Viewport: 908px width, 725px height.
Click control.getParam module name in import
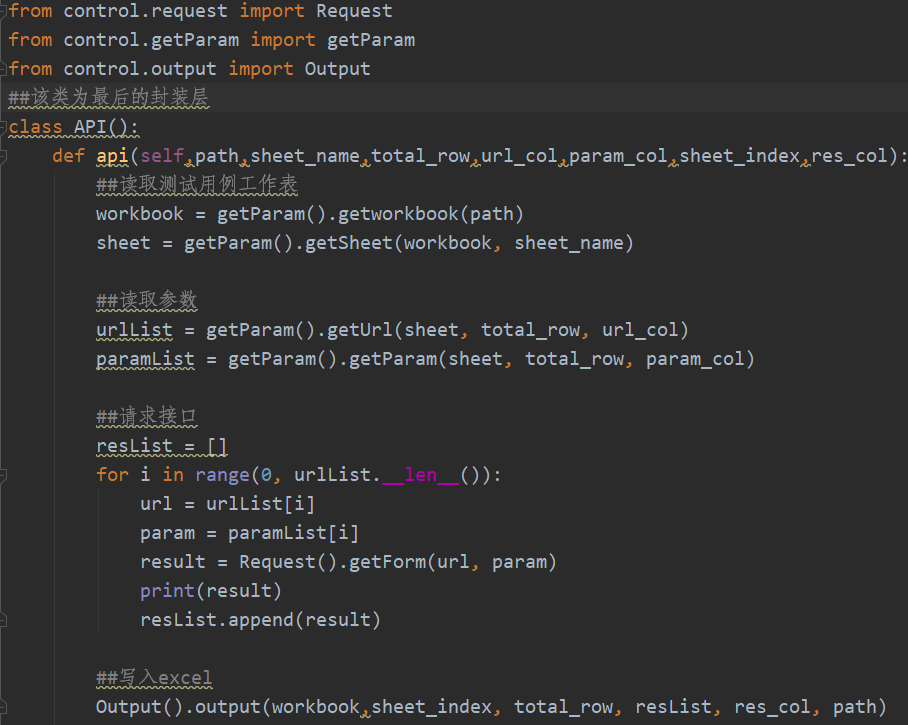pyautogui.click(x=151, y=40)
